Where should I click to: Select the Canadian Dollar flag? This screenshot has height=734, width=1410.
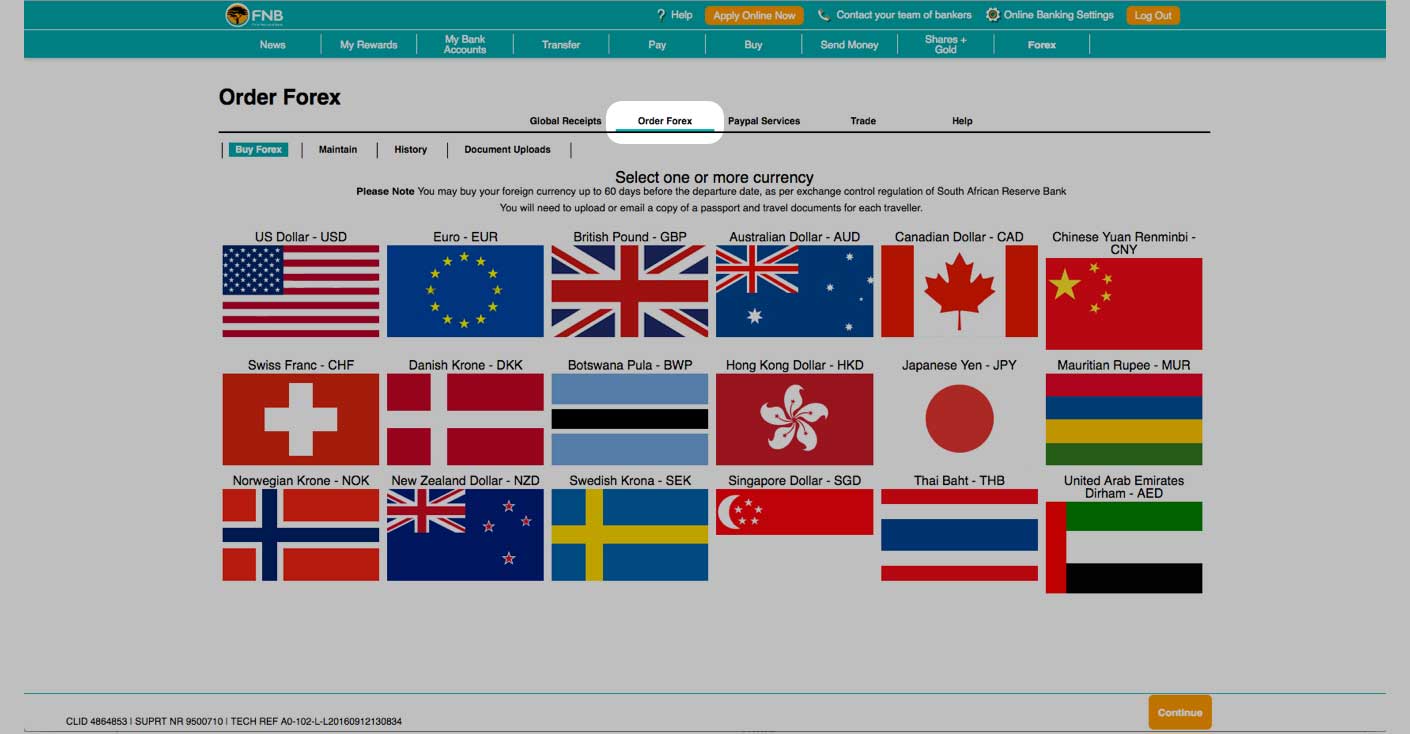(959, 291)
